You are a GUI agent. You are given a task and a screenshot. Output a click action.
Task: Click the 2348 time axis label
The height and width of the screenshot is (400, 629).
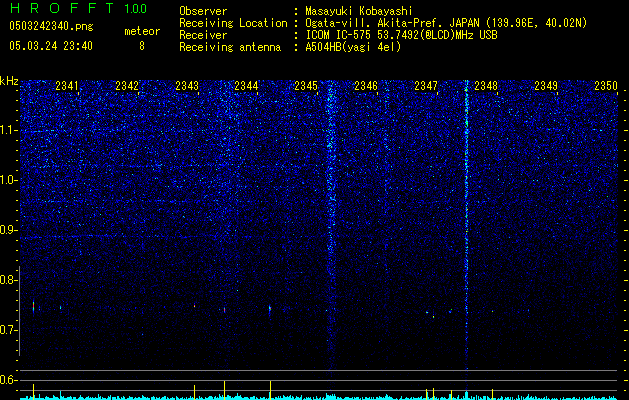[x=486, y=86]
